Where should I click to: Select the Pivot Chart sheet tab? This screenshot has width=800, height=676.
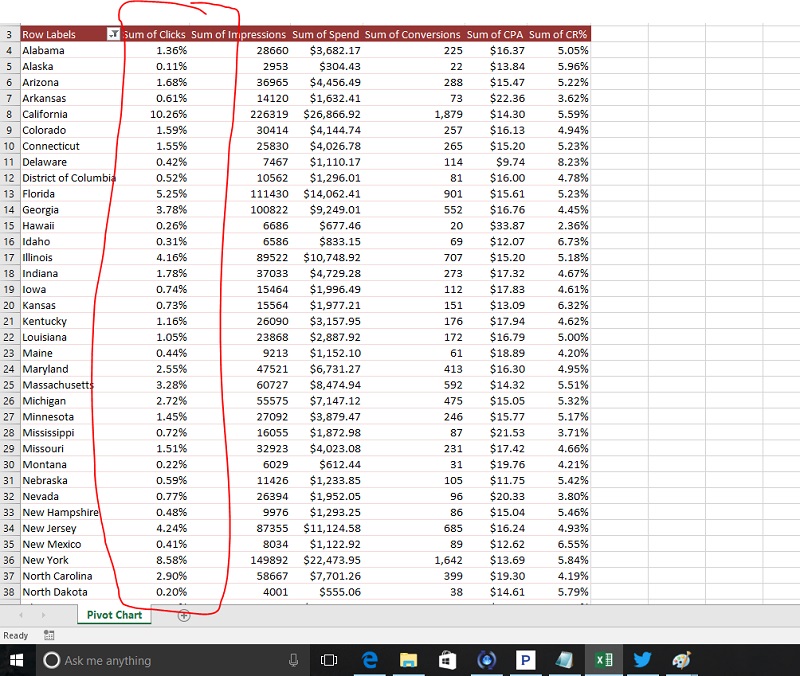pyautogui.click(x=114, y=615)
